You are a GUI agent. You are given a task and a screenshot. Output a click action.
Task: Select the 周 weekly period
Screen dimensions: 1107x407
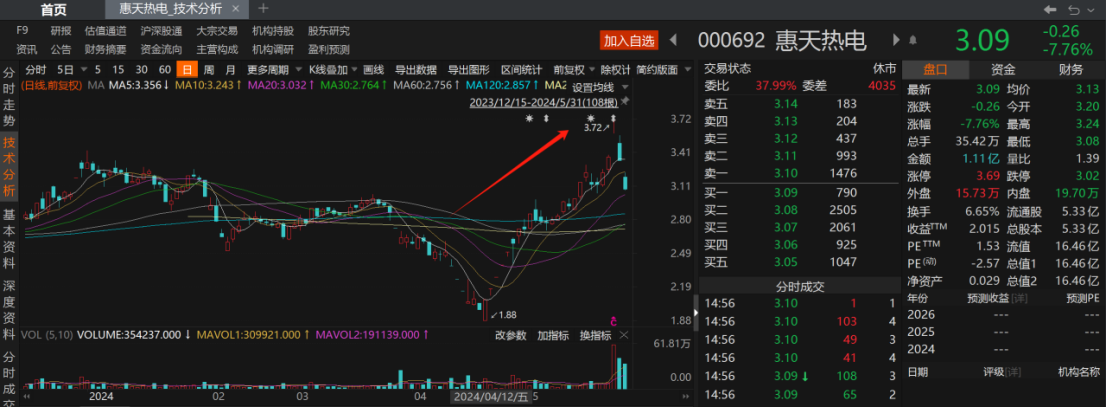(209, 70)
